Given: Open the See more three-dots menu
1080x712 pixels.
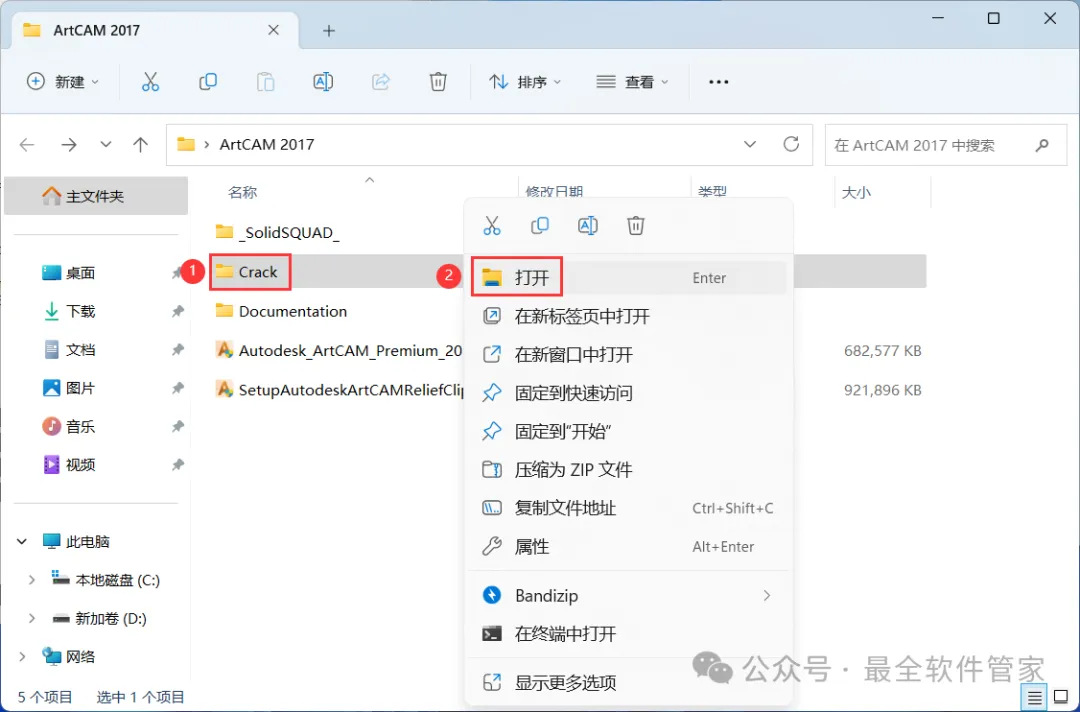Looking at the screenshot, I should 718,82.
